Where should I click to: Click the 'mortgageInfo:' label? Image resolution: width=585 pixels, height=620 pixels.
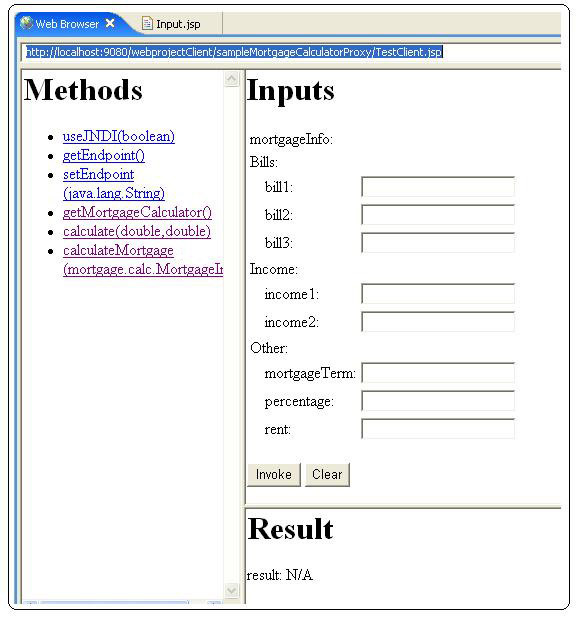point(292,139)
